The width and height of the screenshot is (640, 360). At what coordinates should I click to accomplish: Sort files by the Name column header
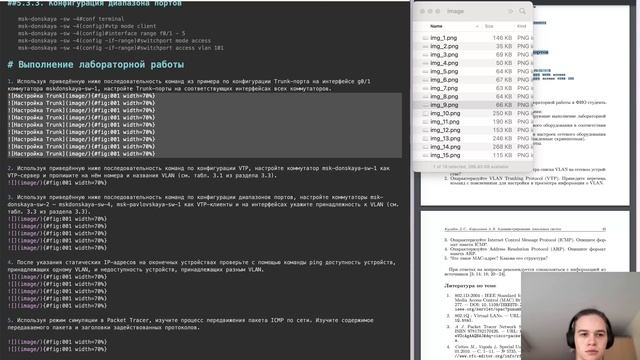pos(436,26)
